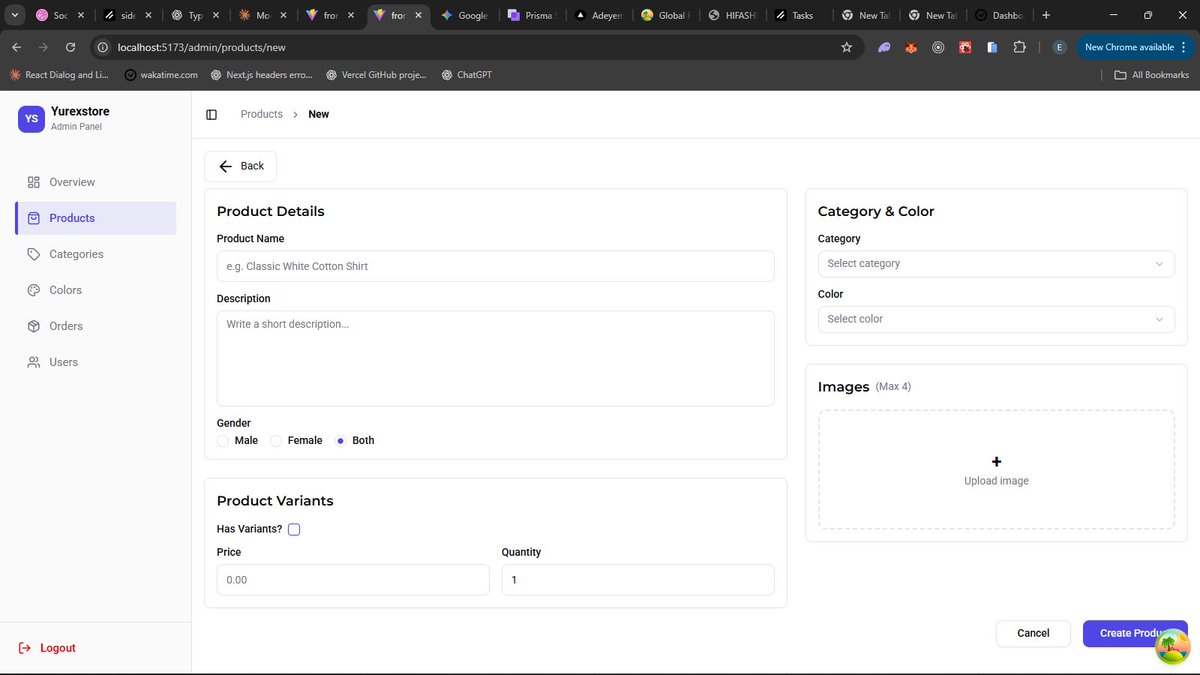Switch to the Prisma browser tab
1200x675 pixels.
[531, 15]
